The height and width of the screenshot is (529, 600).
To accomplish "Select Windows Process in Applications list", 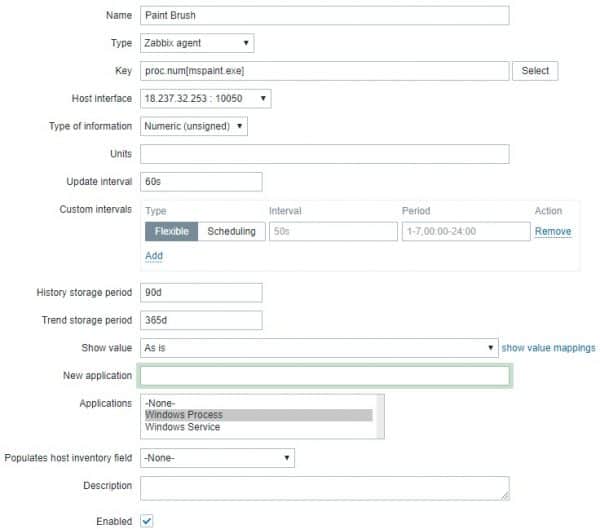I will 259,415.
